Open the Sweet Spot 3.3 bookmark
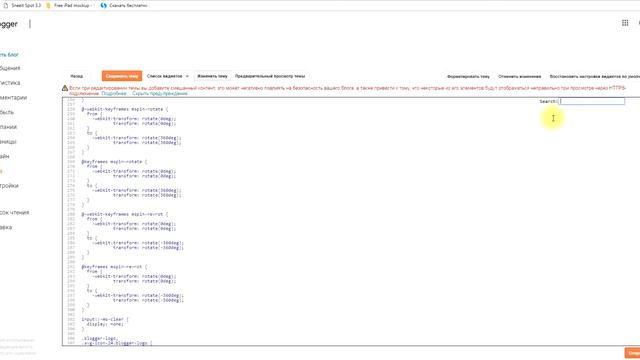Image resolution: width=640 pixels, height=360 pixels. [x=22, y=5]
